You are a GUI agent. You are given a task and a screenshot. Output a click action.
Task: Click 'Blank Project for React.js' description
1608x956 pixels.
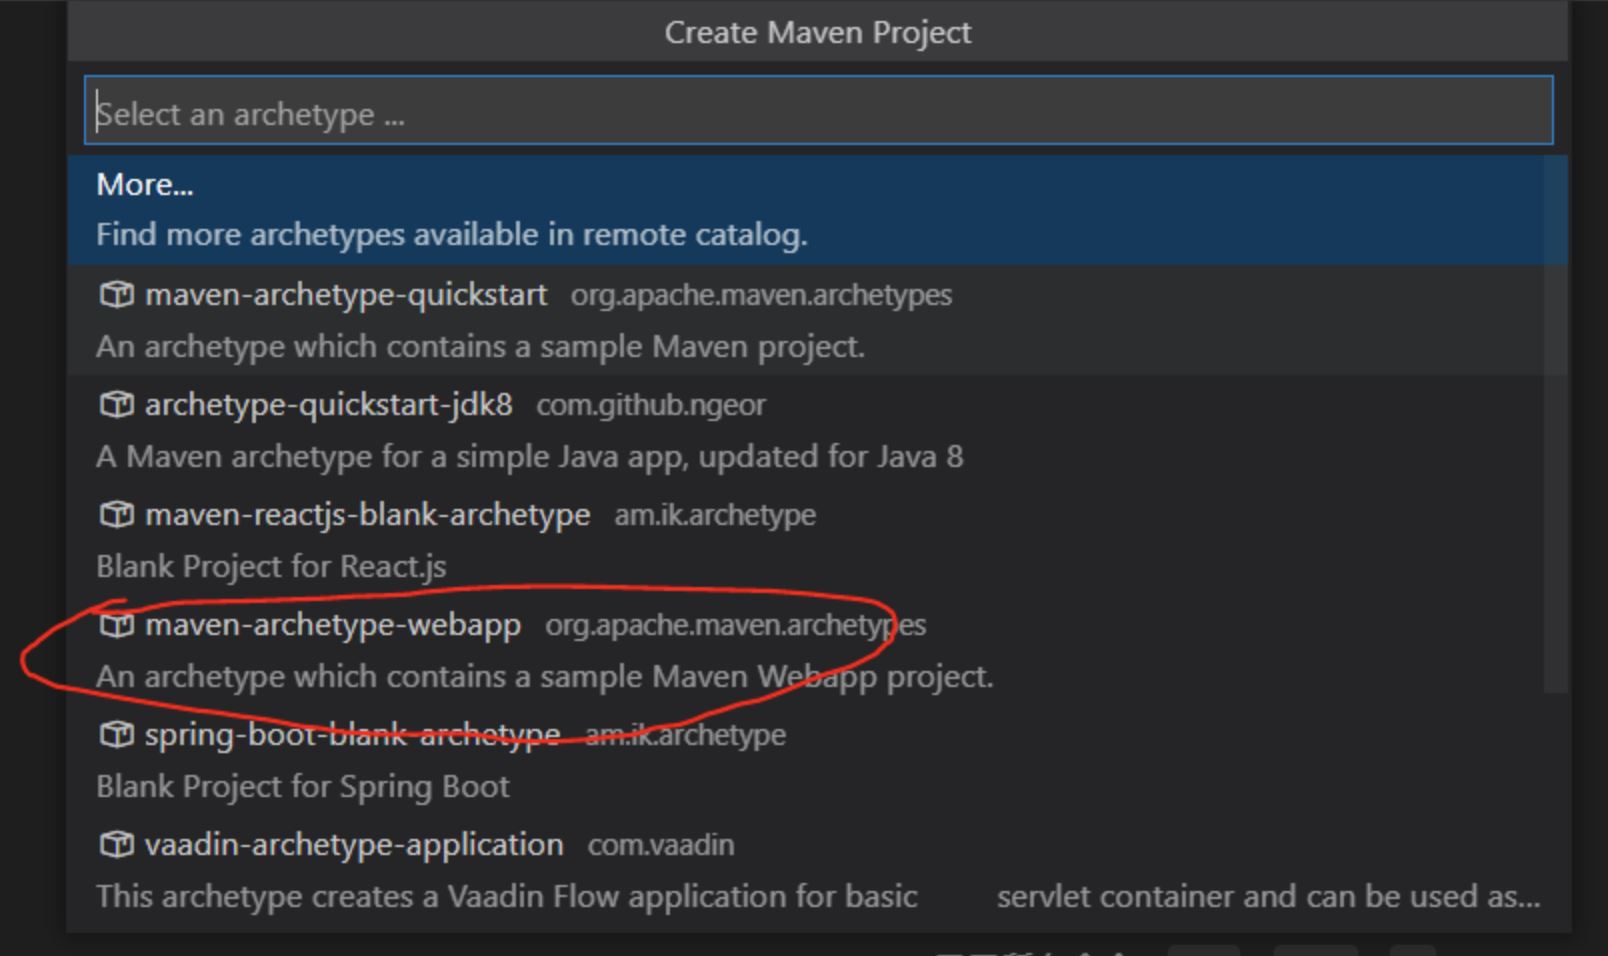pyautogui.click(x=271, y=566)
